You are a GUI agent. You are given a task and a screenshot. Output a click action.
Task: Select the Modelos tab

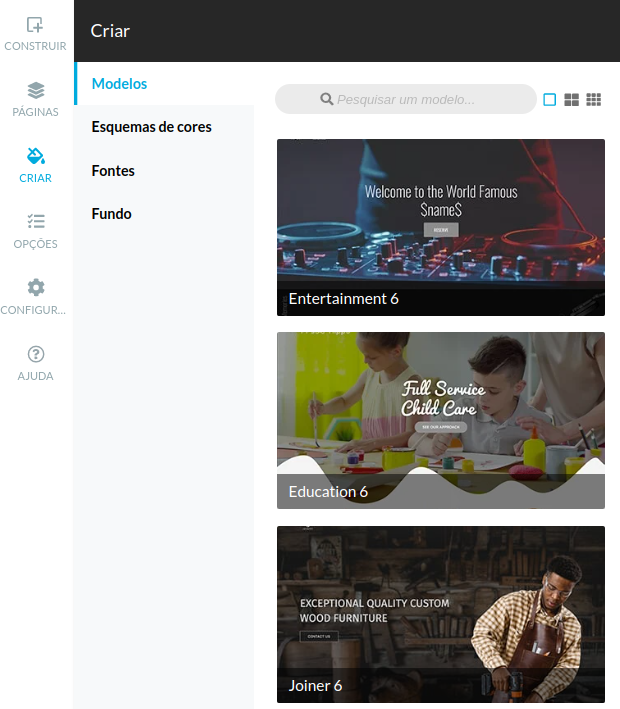[x=119, y=84]
